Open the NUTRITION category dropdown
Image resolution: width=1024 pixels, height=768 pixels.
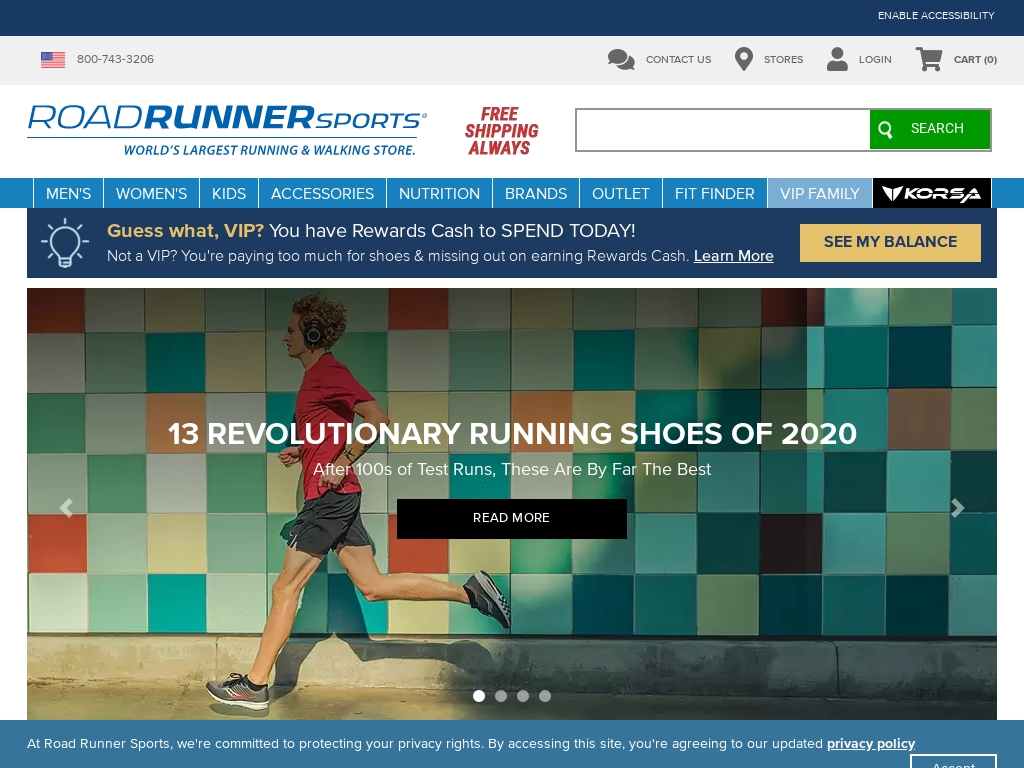point(439,193)
